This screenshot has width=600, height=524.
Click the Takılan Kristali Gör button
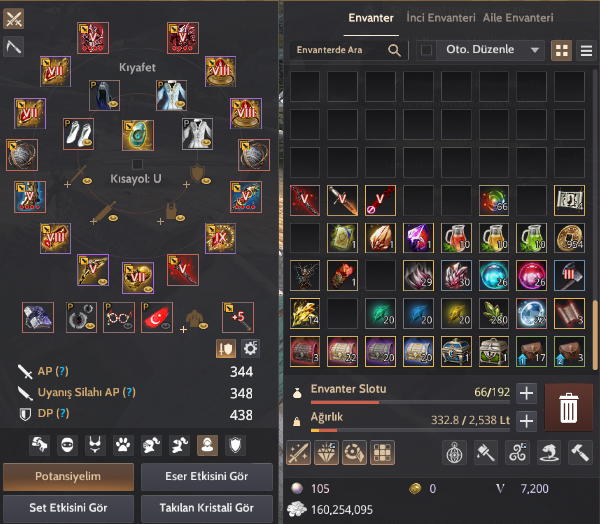207,508
